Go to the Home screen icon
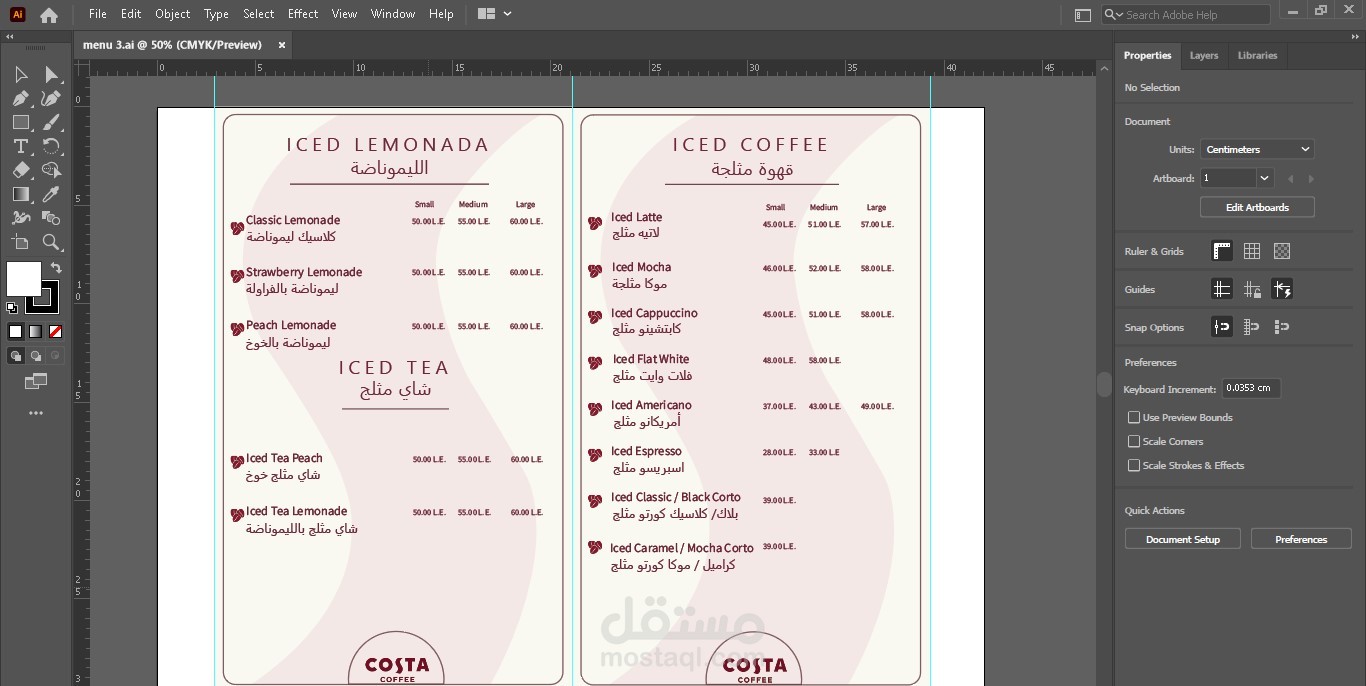Image resolution: width=1366 pixels, height=686 pixels. (x=49, y=15)
